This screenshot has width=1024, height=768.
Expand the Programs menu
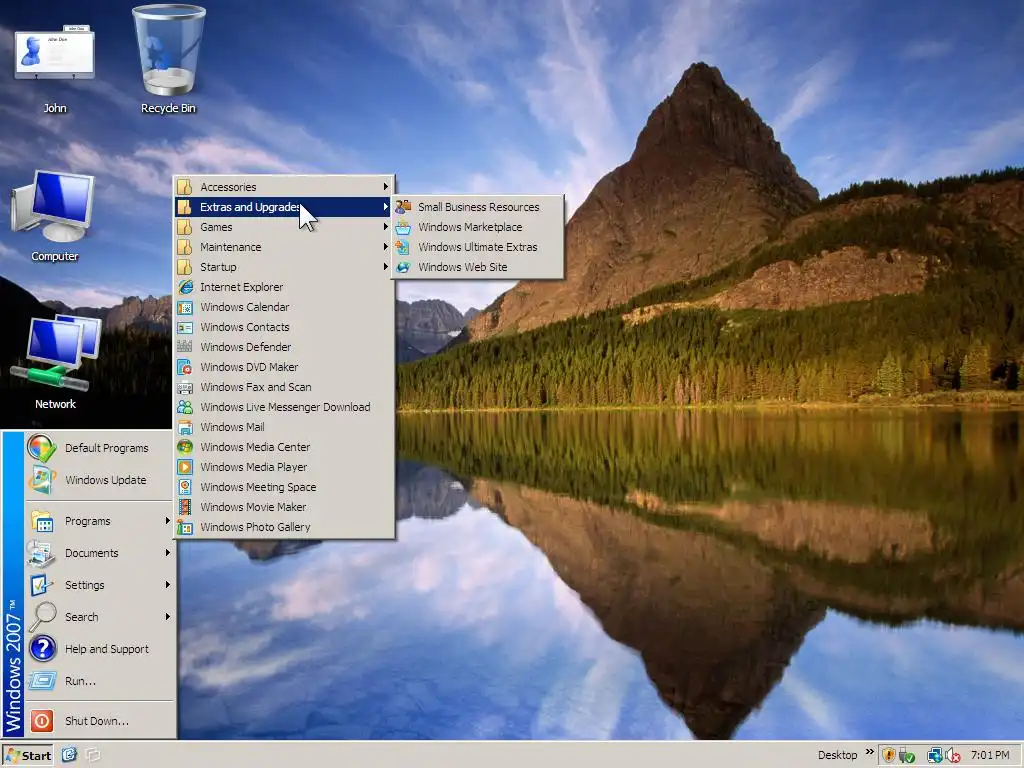pyautogui.click(x=99, y=521)
